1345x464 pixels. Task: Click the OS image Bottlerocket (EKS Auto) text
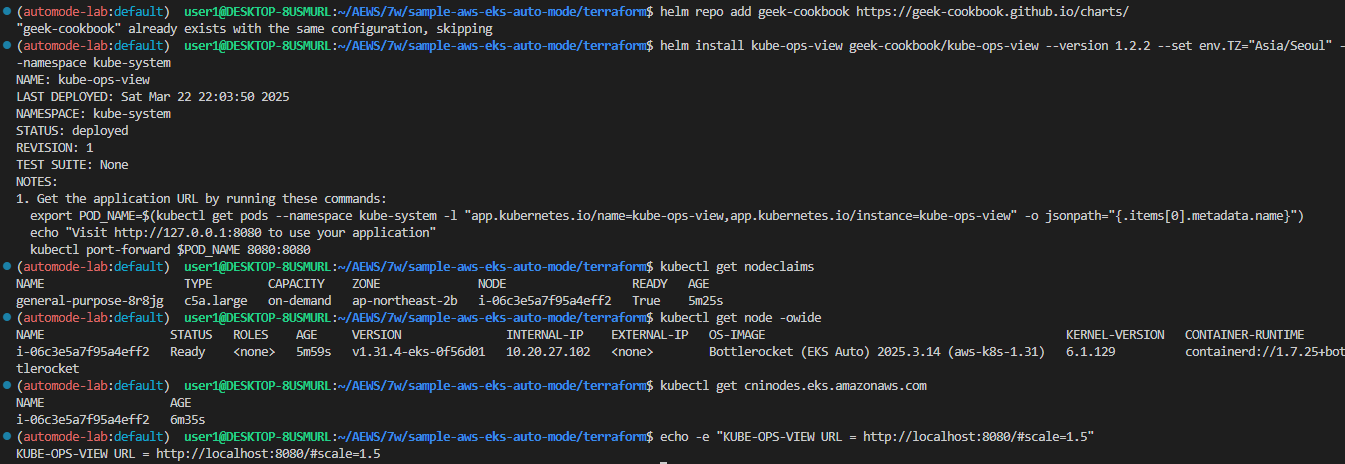click(877, 352)
